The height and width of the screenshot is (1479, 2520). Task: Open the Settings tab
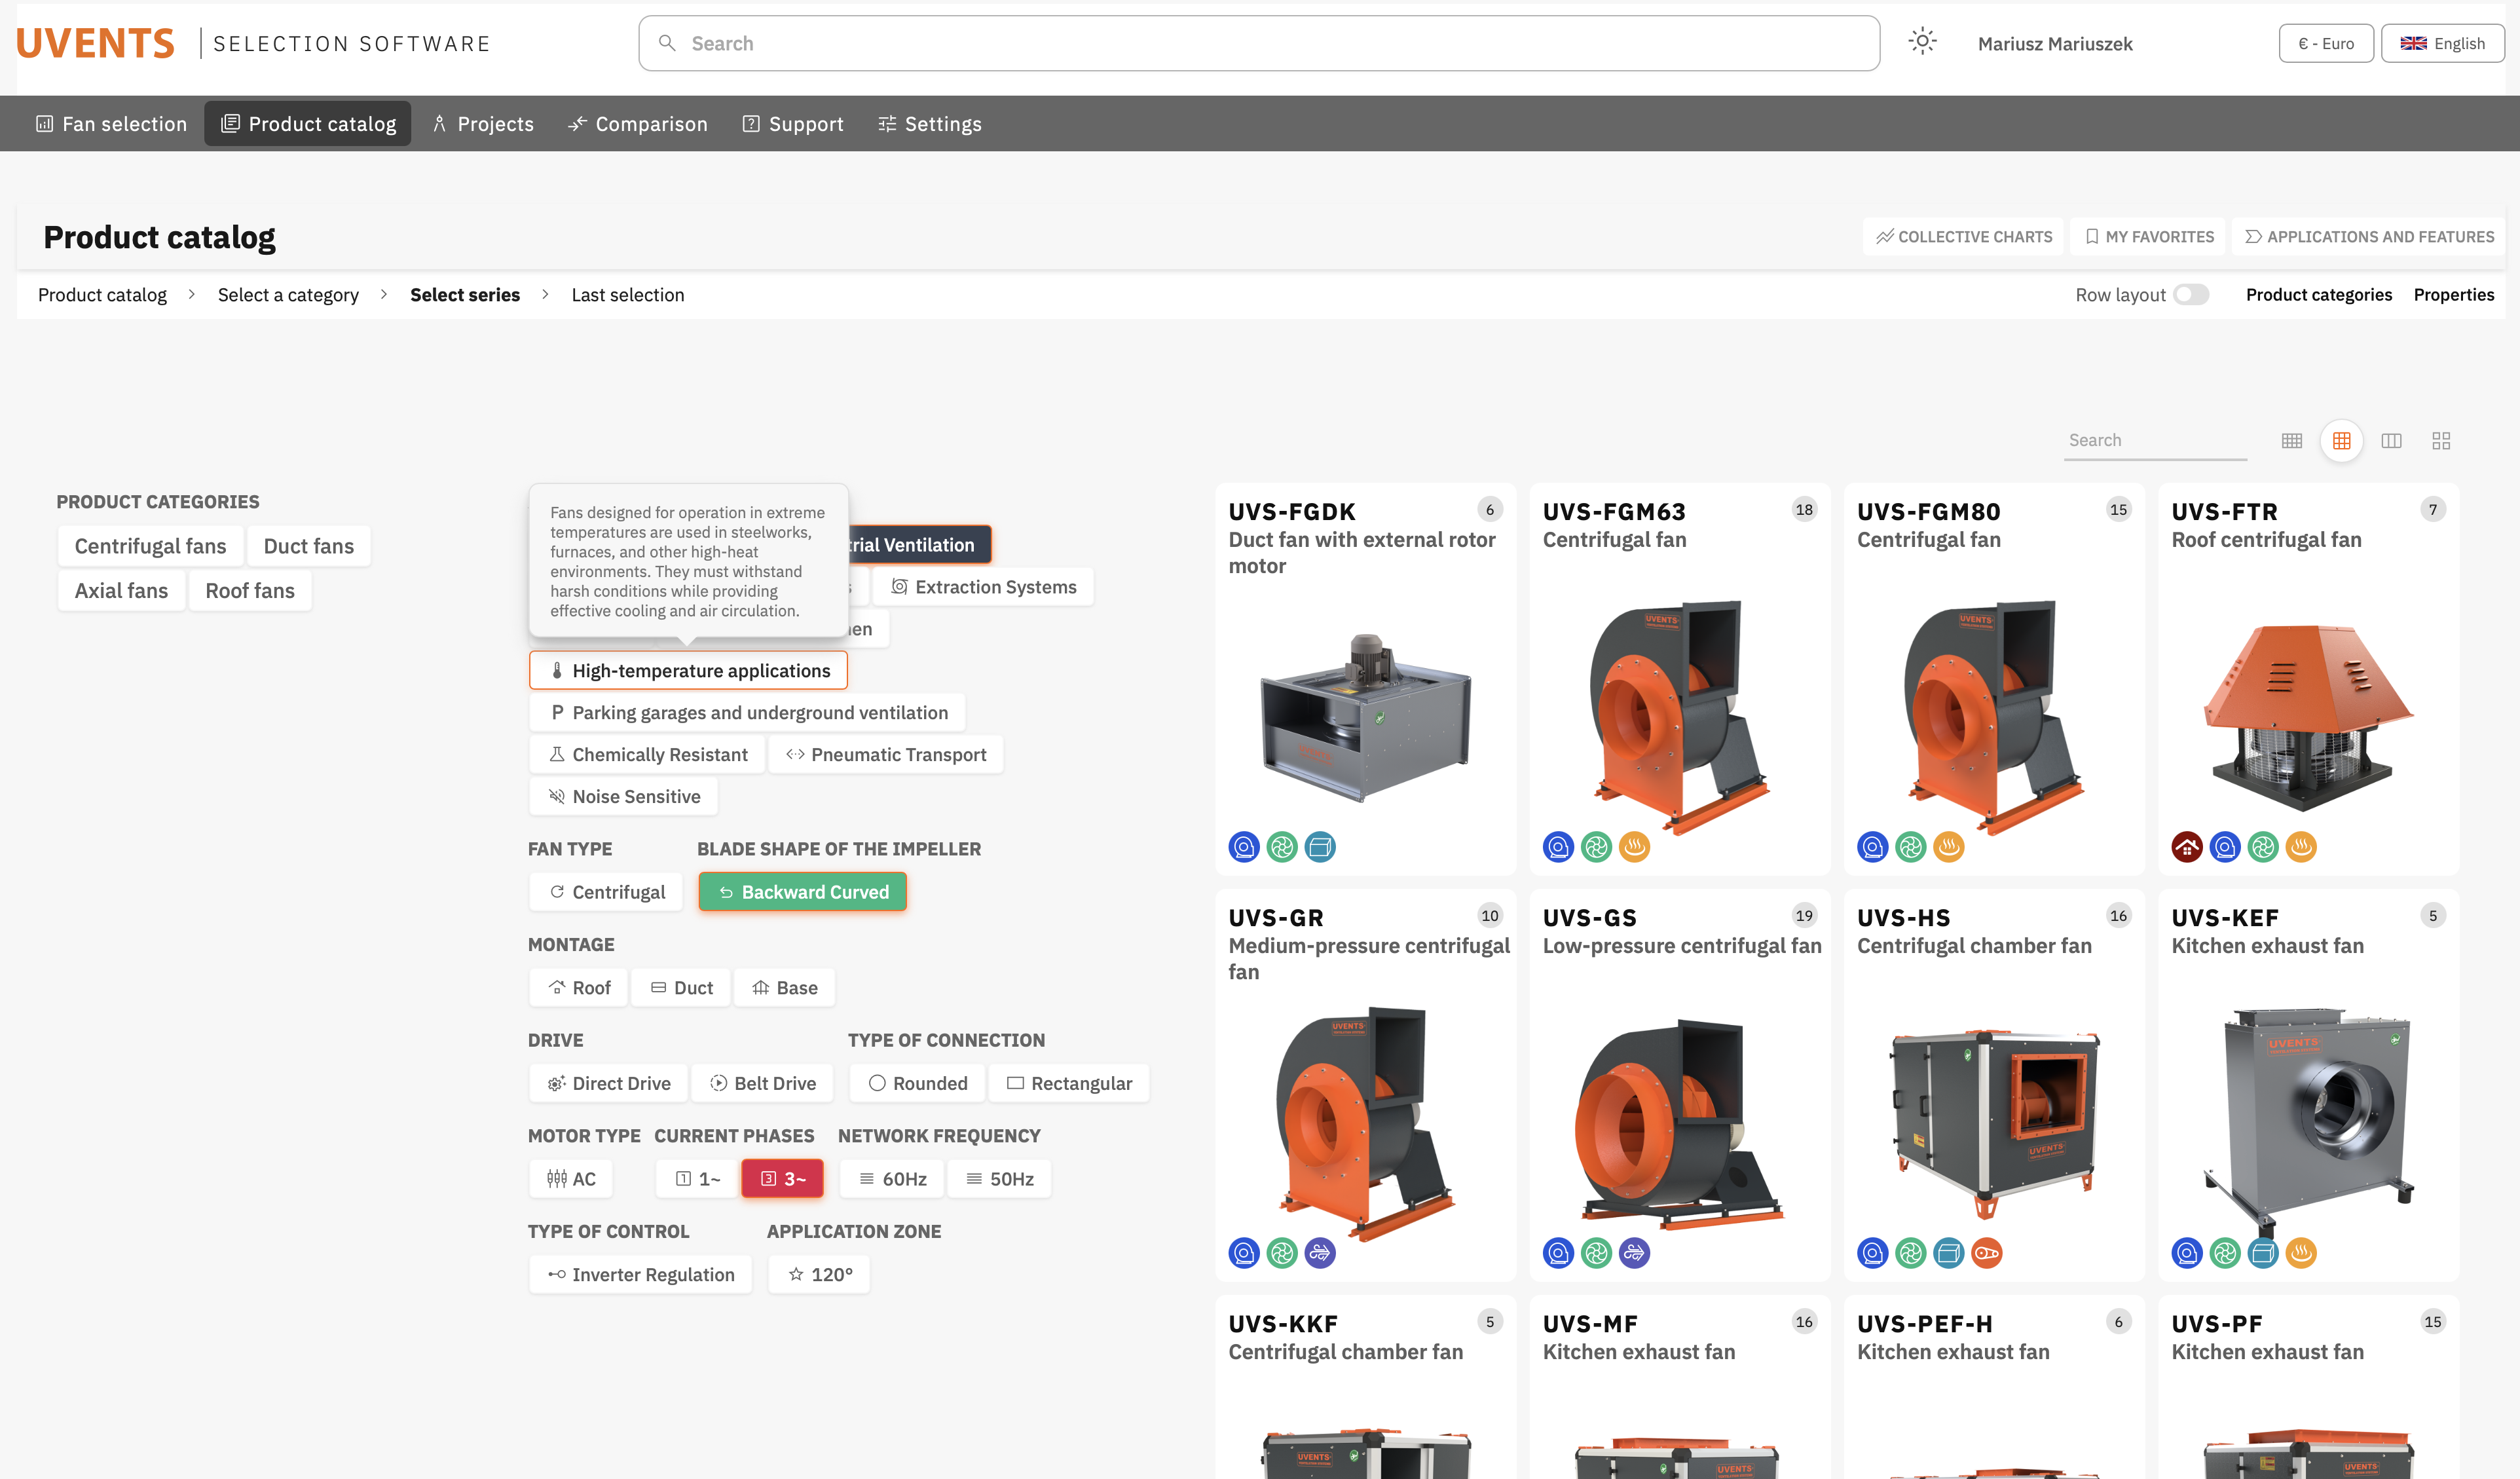[930, 124]
